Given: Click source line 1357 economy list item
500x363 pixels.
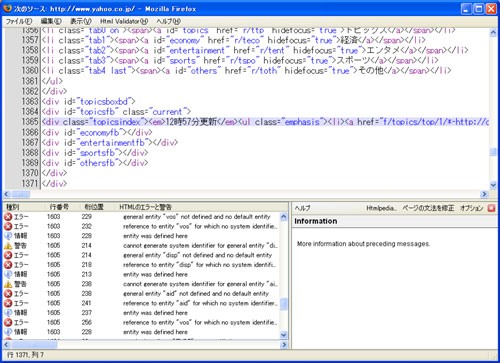Looking at the screenshot, I should (x=234, y=40).
